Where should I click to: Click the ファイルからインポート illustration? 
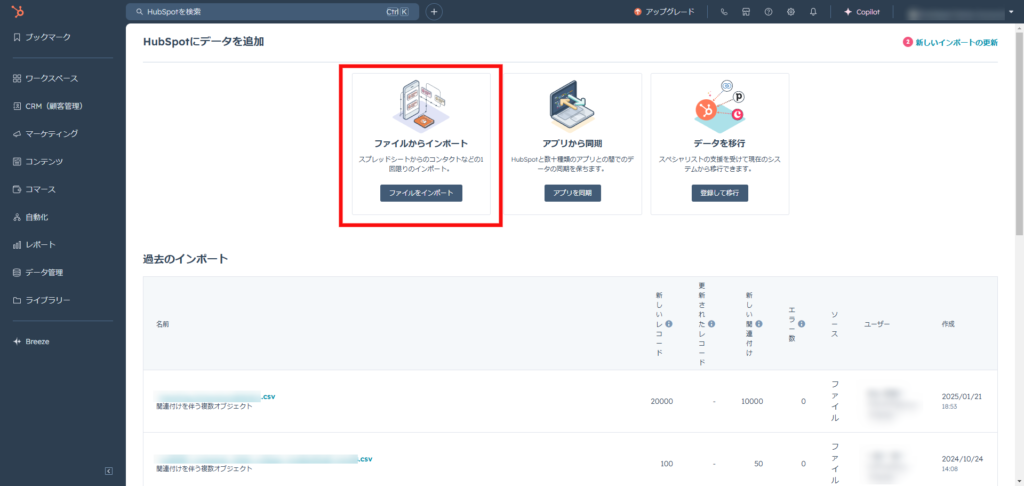(x=421, y=106)
